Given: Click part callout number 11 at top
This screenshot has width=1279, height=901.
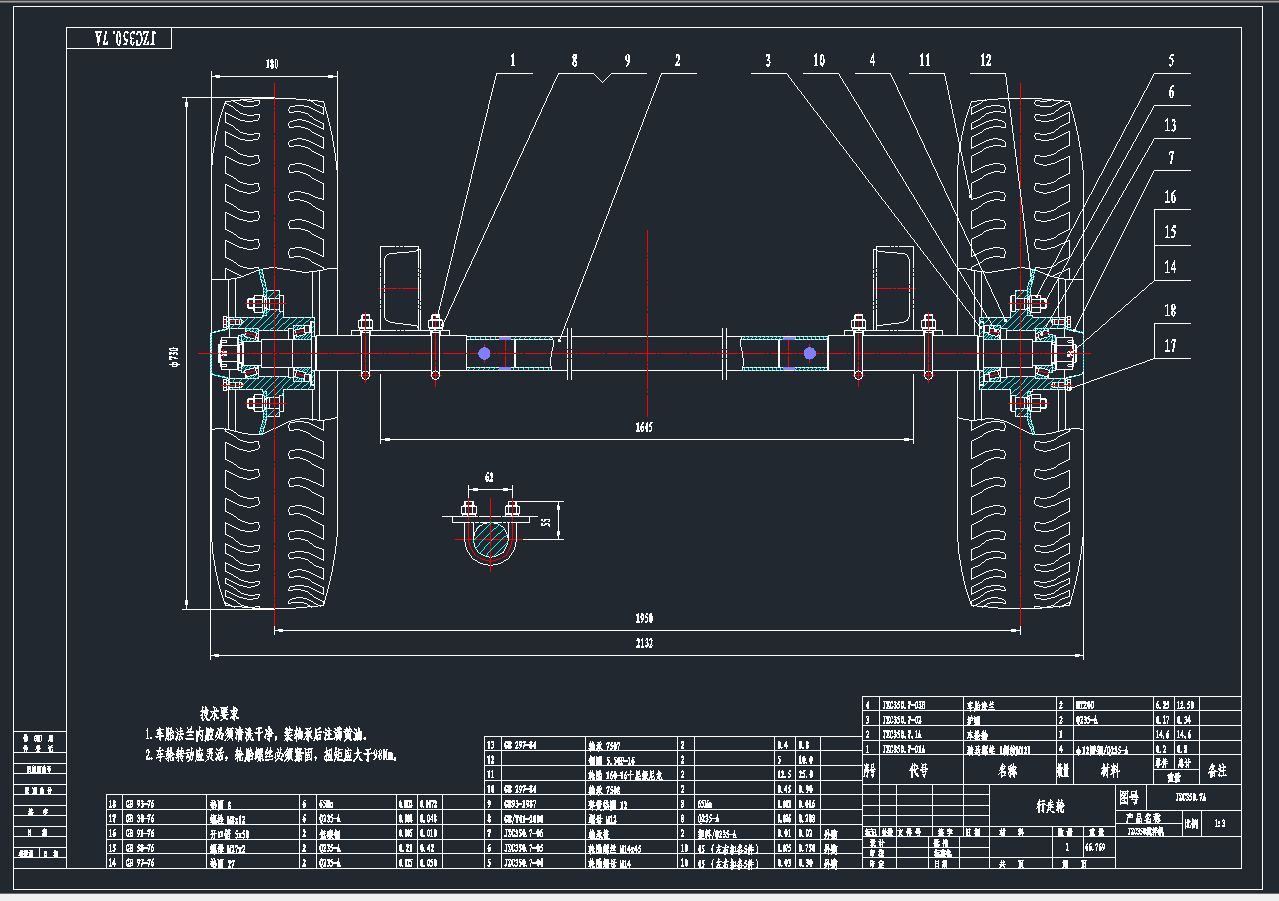Looking at the screenshot, I should (925, 61).
